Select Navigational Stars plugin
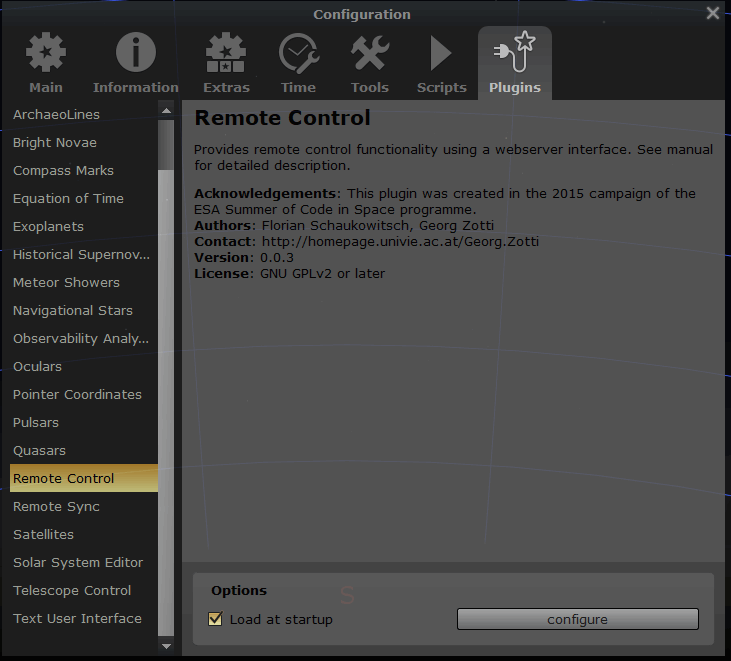Image resolution: width=731 pixels, height=661 pixels. 84,310
